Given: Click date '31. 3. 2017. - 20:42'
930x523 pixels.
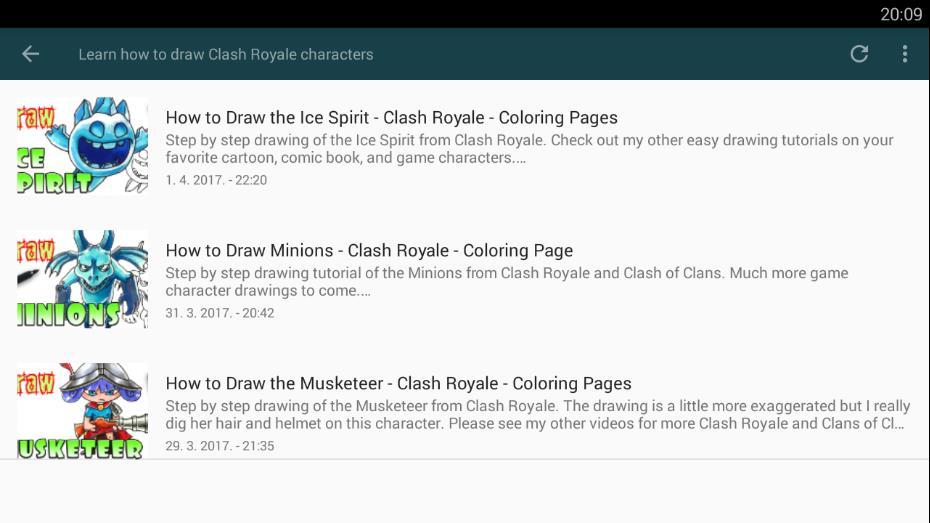Looking at the screenshot, I should pyautogui.click(x=219, y=313).
